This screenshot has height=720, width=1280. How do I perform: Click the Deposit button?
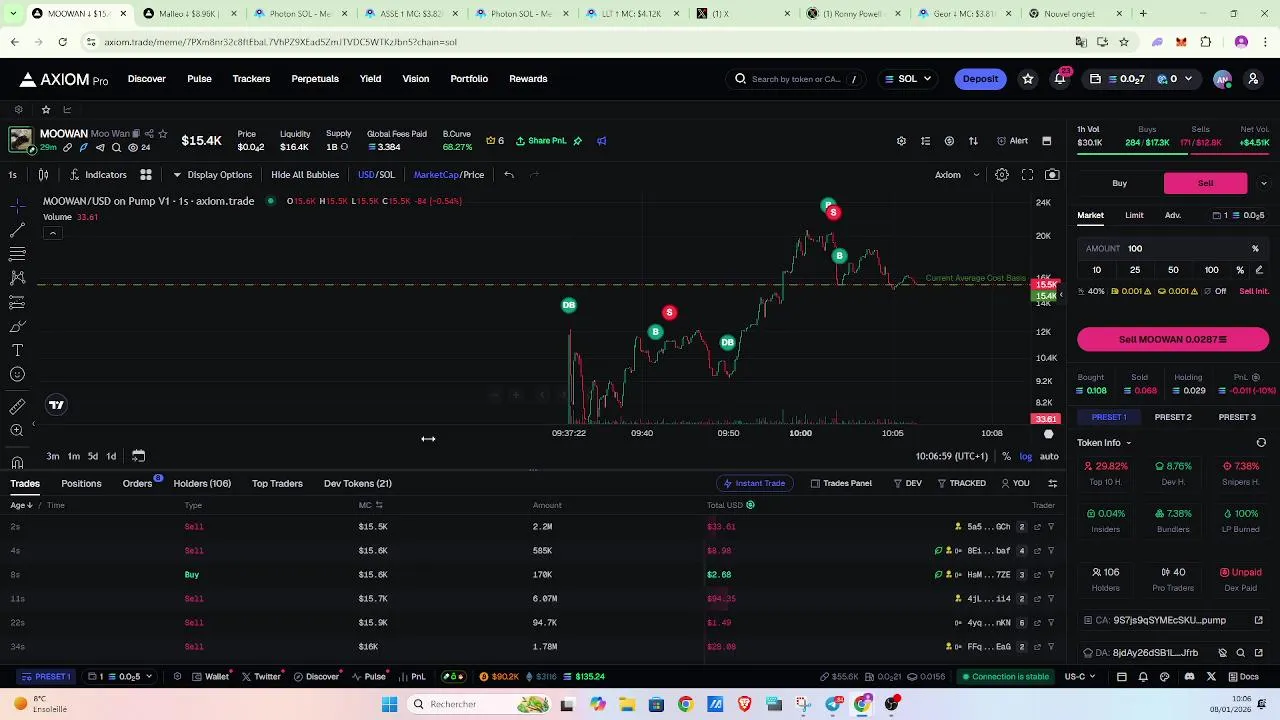(980, 79)
